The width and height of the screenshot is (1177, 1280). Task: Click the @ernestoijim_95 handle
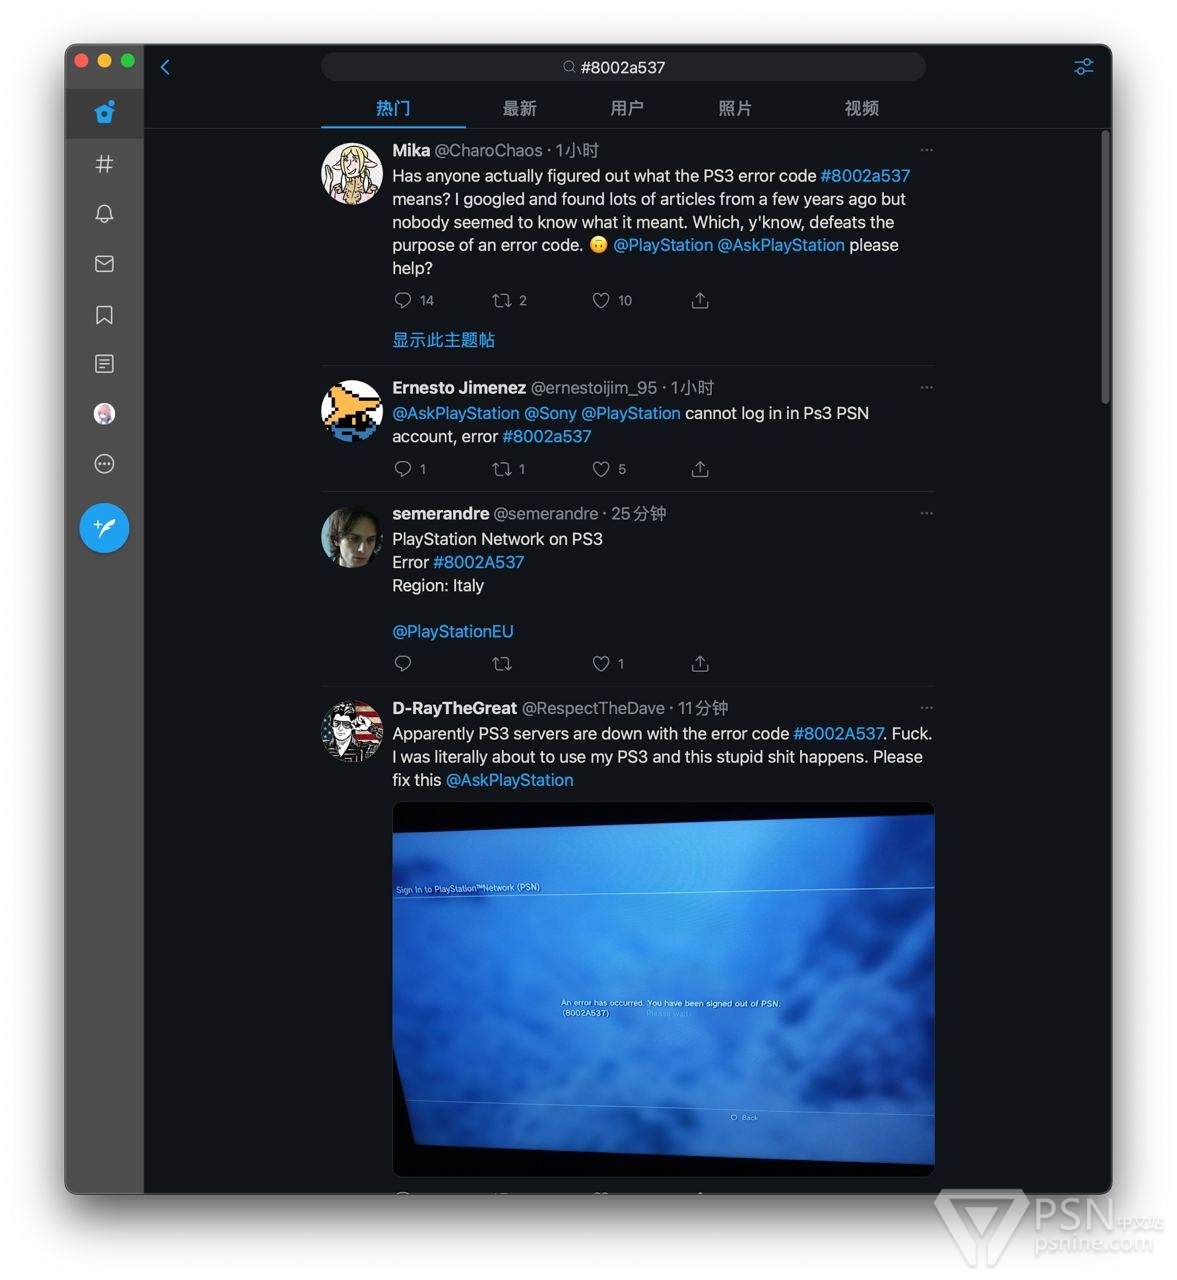click(593, 387)
